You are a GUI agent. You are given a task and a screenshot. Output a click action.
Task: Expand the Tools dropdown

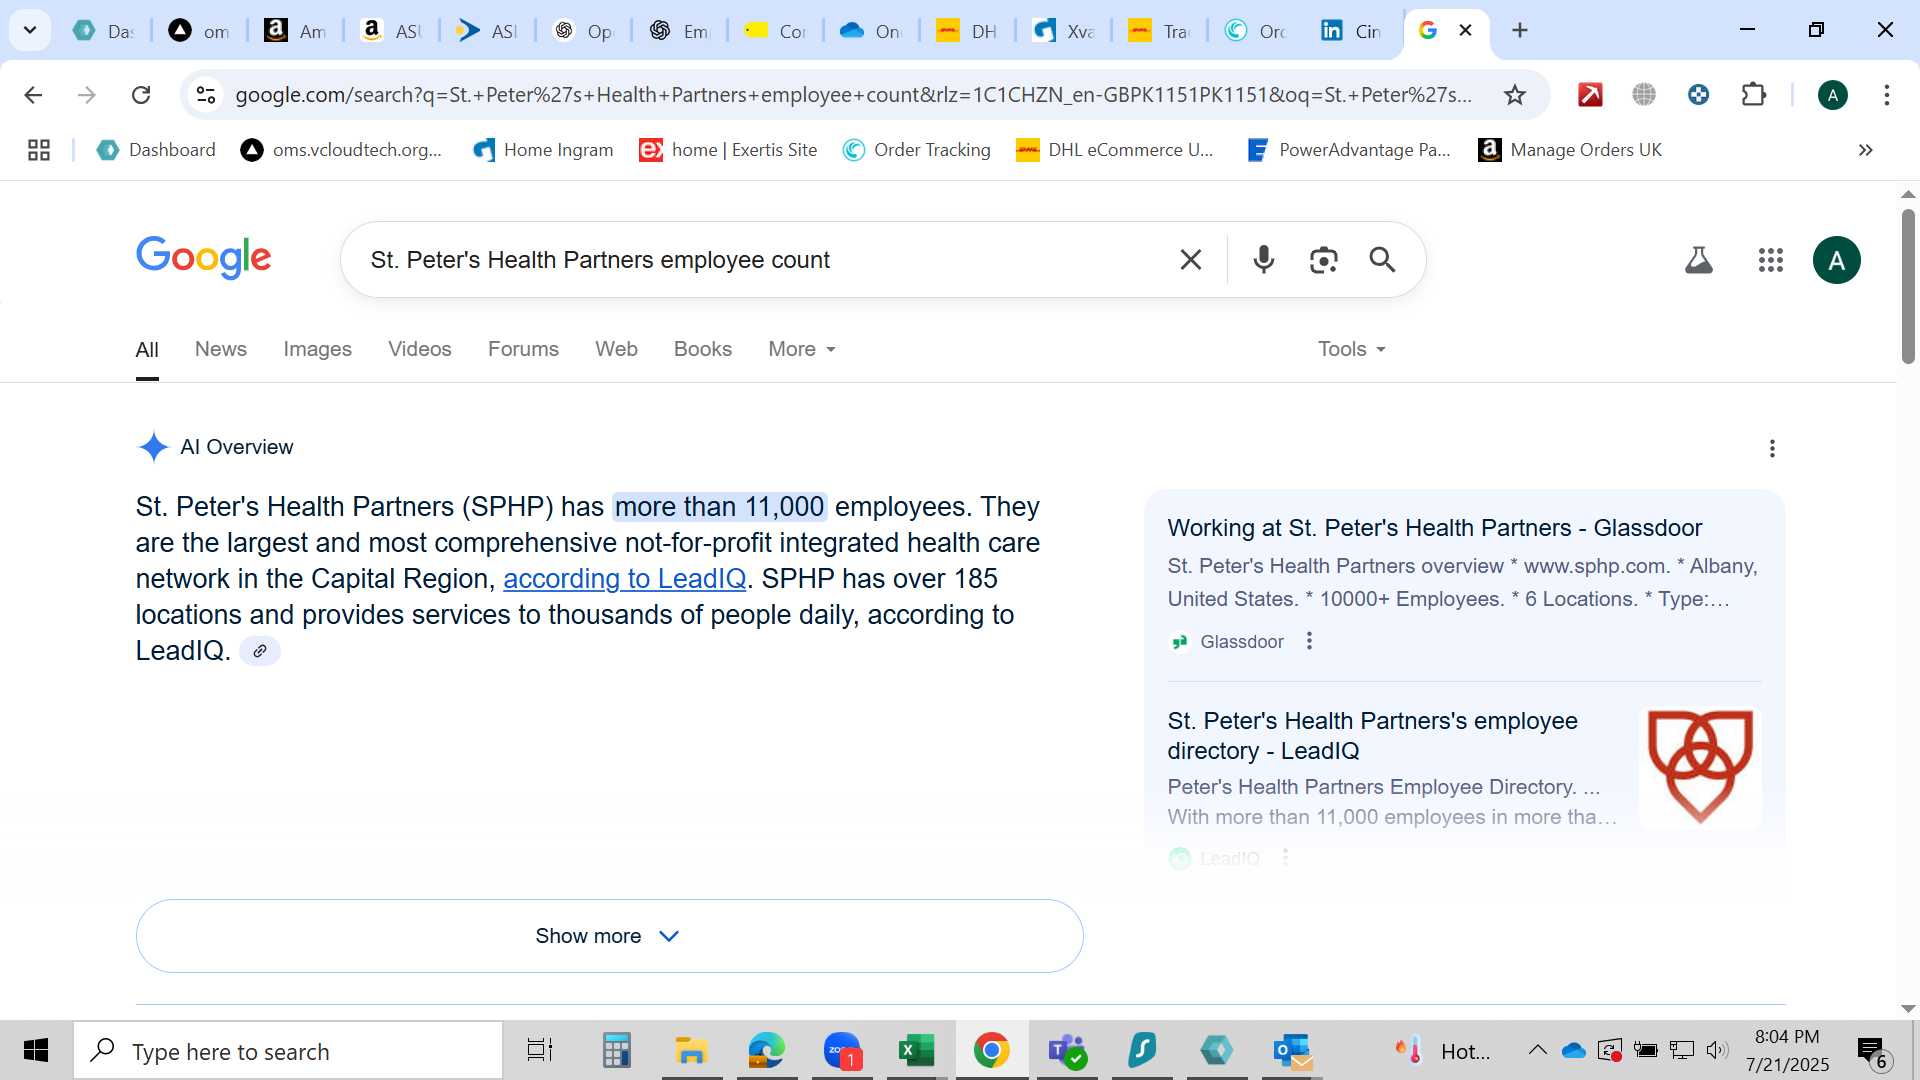1352,349
